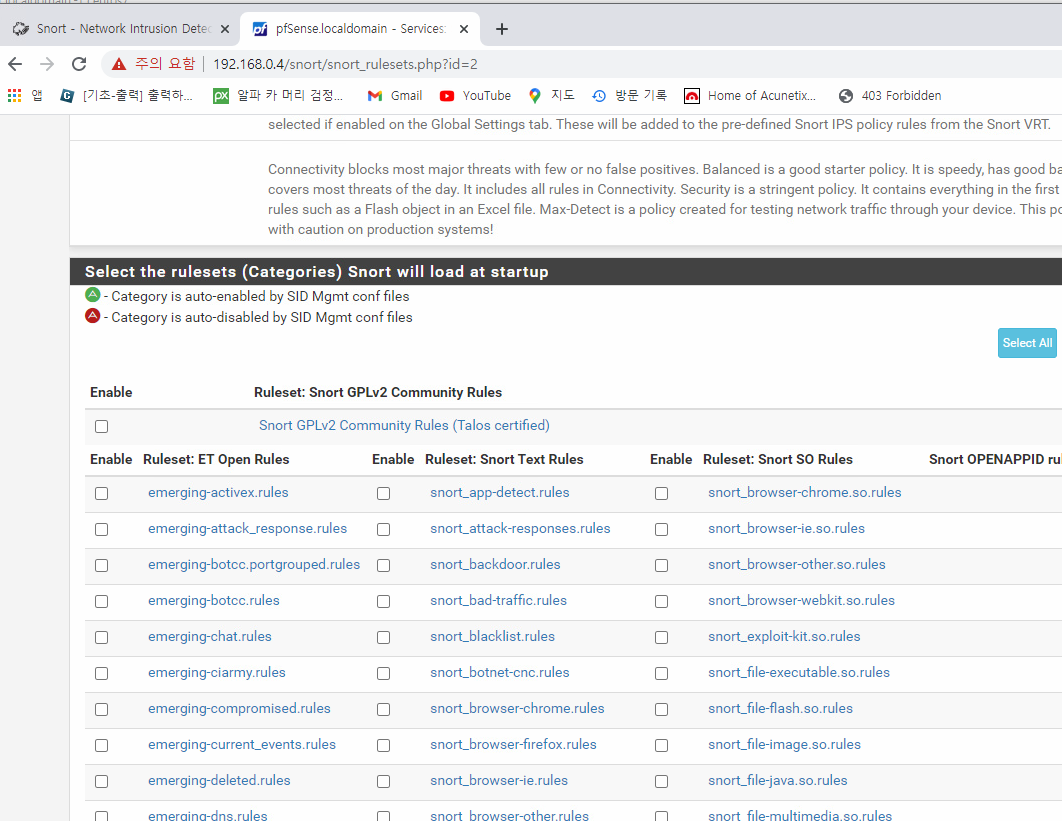Enable emerging-attack_response.rules checkbox
The height and width of the screenshot is (821, 1062).
(102, 529)
